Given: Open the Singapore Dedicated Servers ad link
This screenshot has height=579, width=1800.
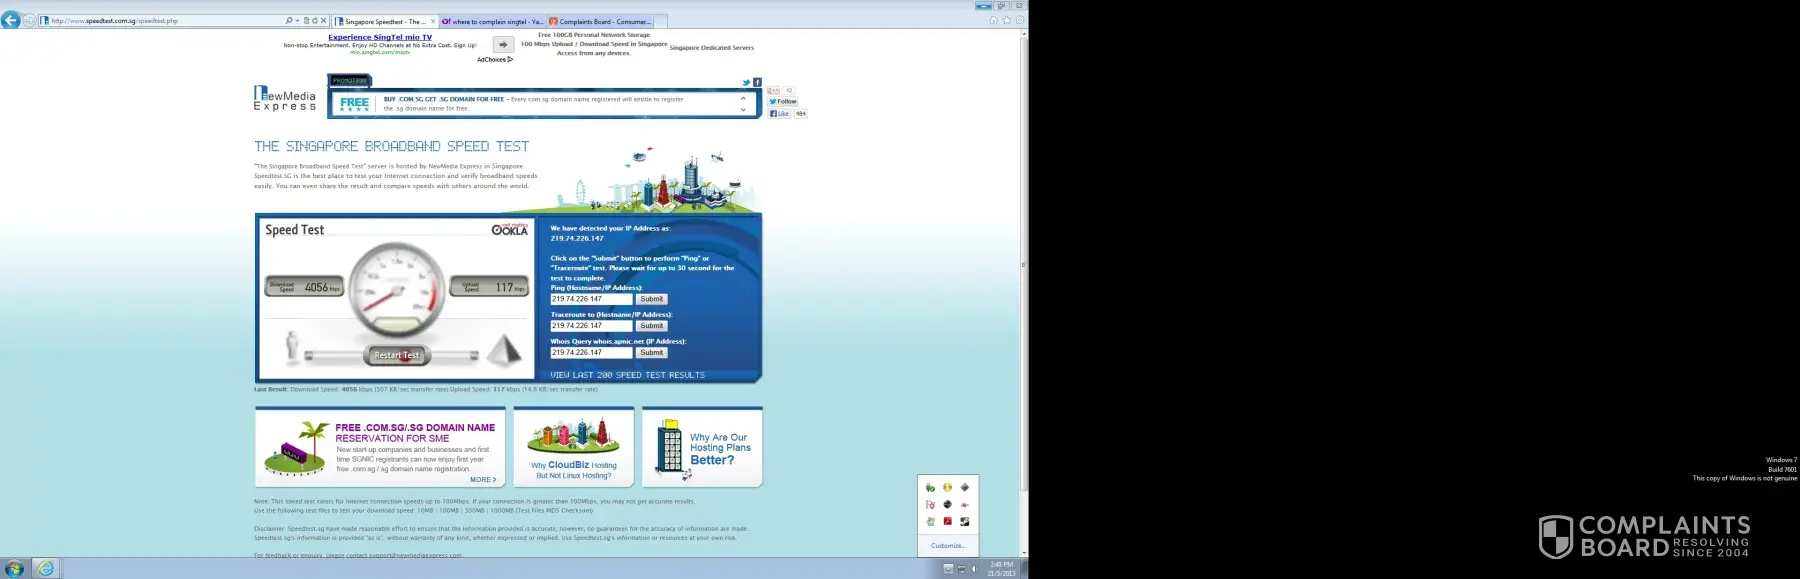Looking at the screenshot, I should [x=712, y=48].
